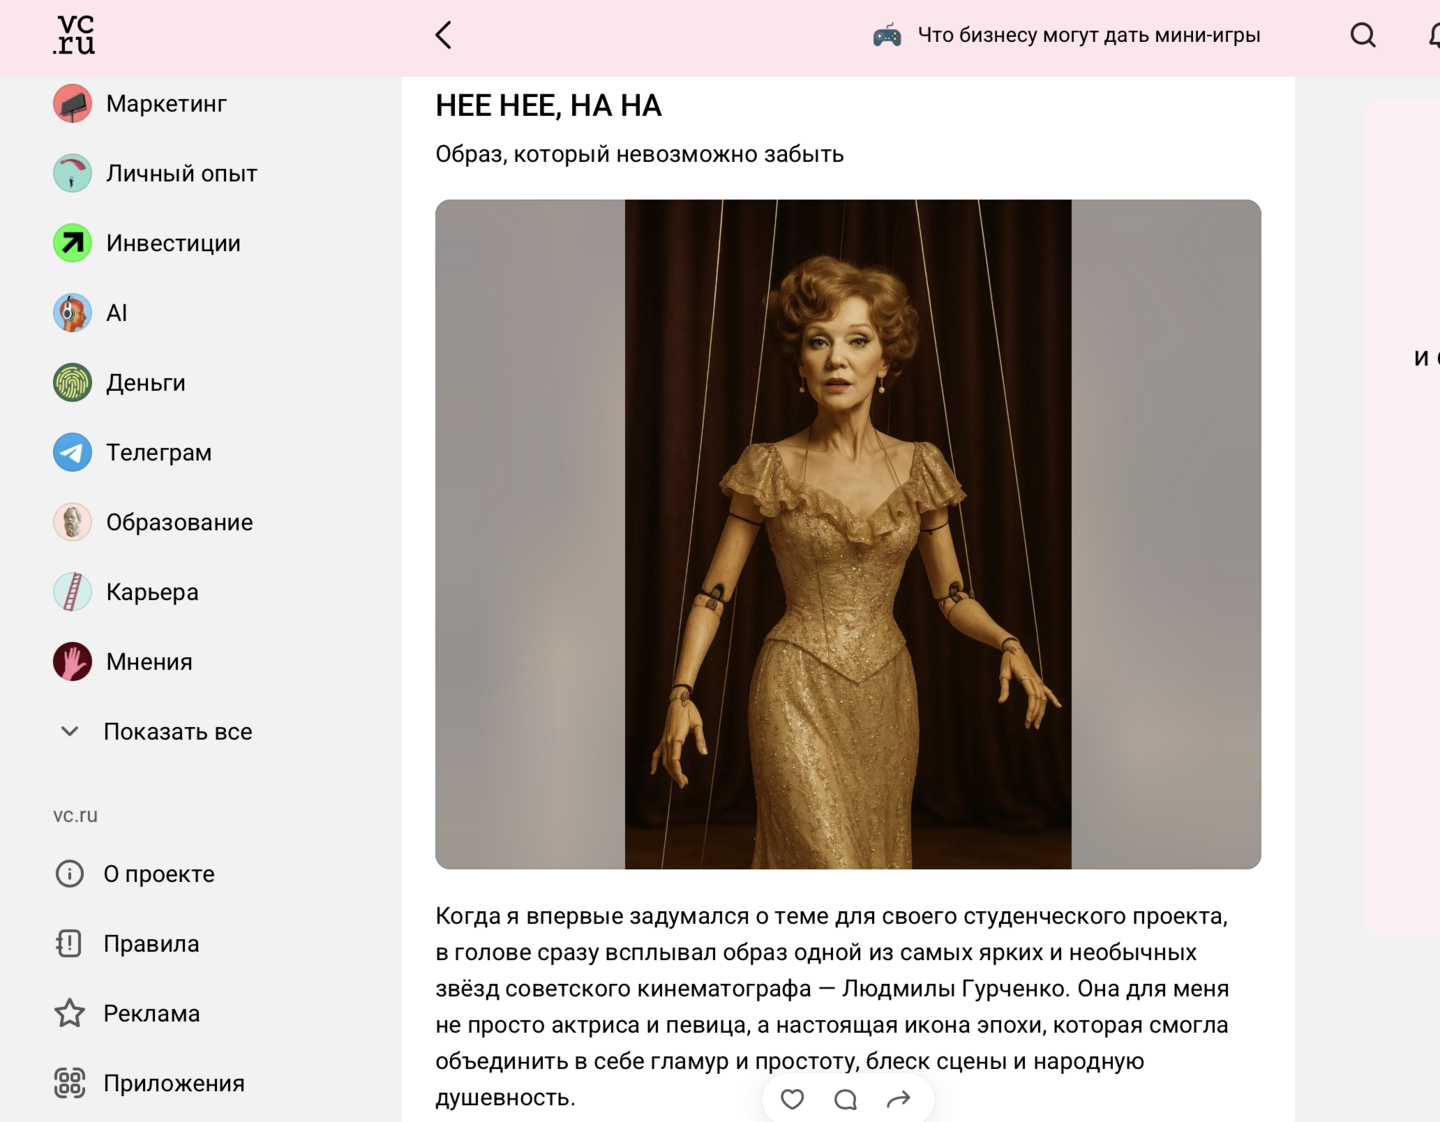Open the Инвестиции topic icon

(x=72, y=243)
